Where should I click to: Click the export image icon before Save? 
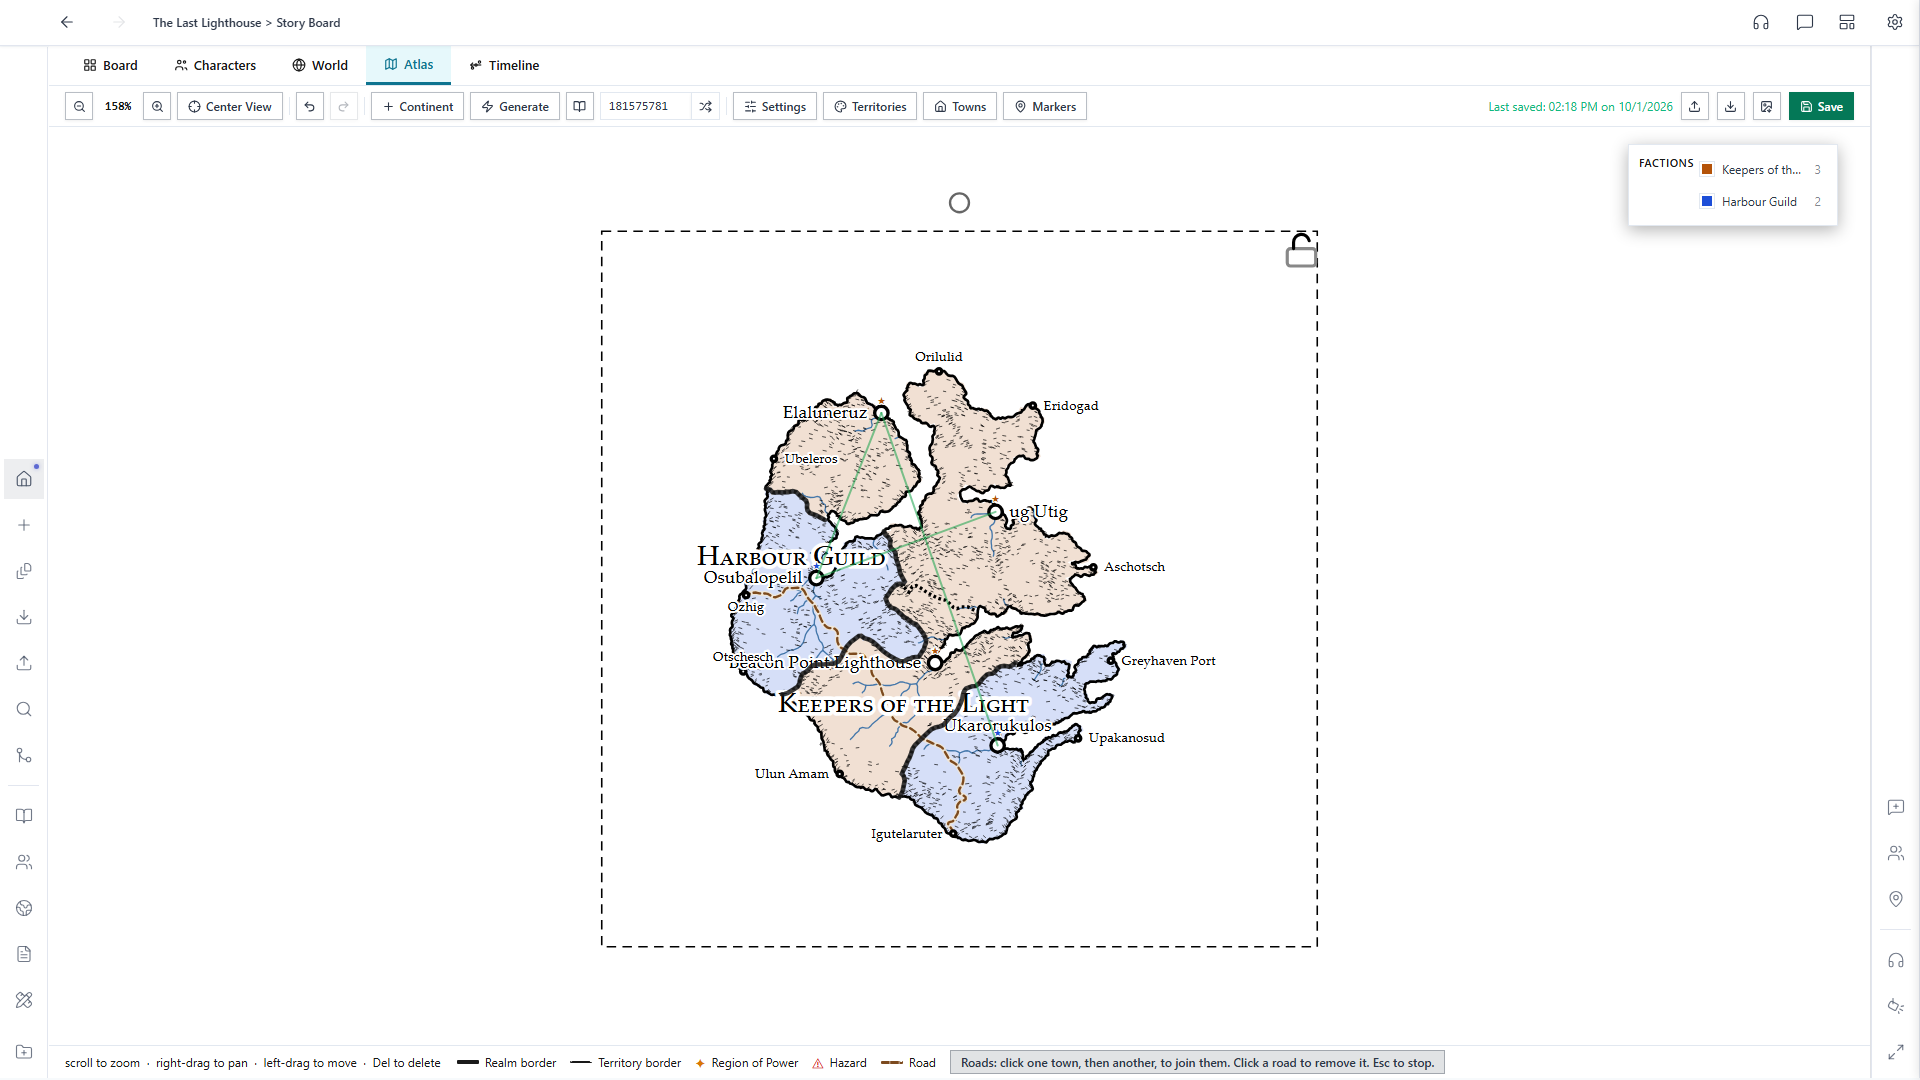[1767, 107]
